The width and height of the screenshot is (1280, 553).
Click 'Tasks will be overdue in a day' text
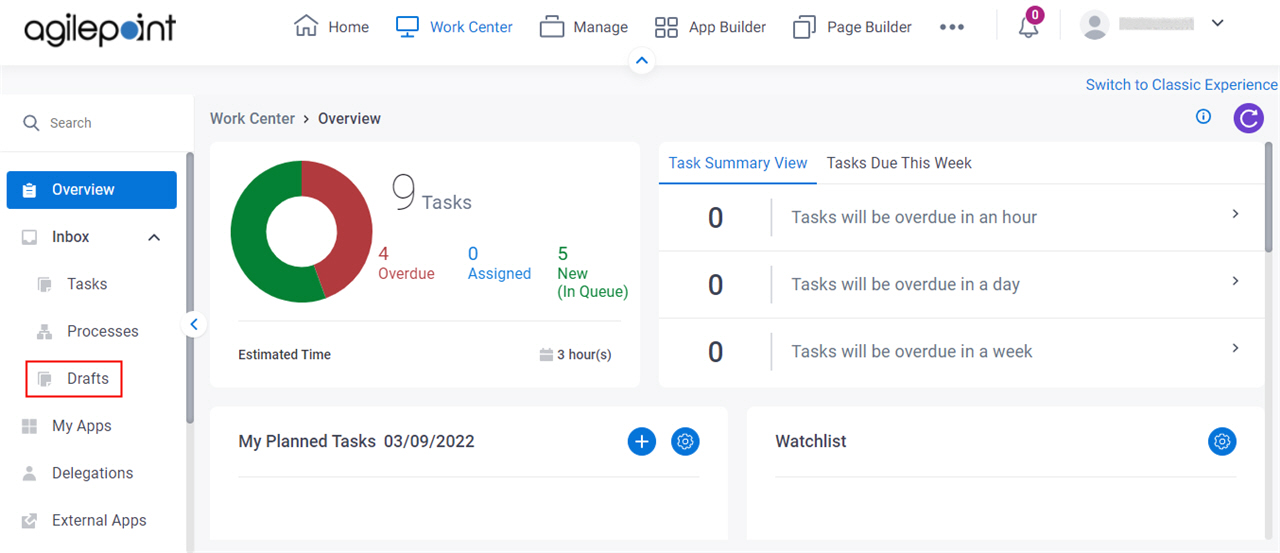click(x=905, y=284)
